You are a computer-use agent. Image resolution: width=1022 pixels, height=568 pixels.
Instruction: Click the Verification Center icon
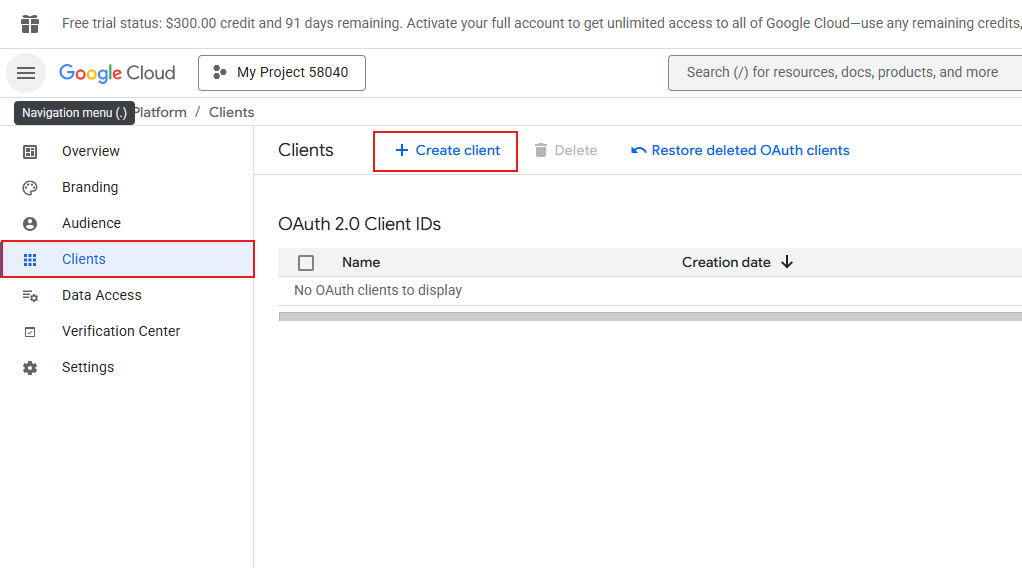[30, 332]
